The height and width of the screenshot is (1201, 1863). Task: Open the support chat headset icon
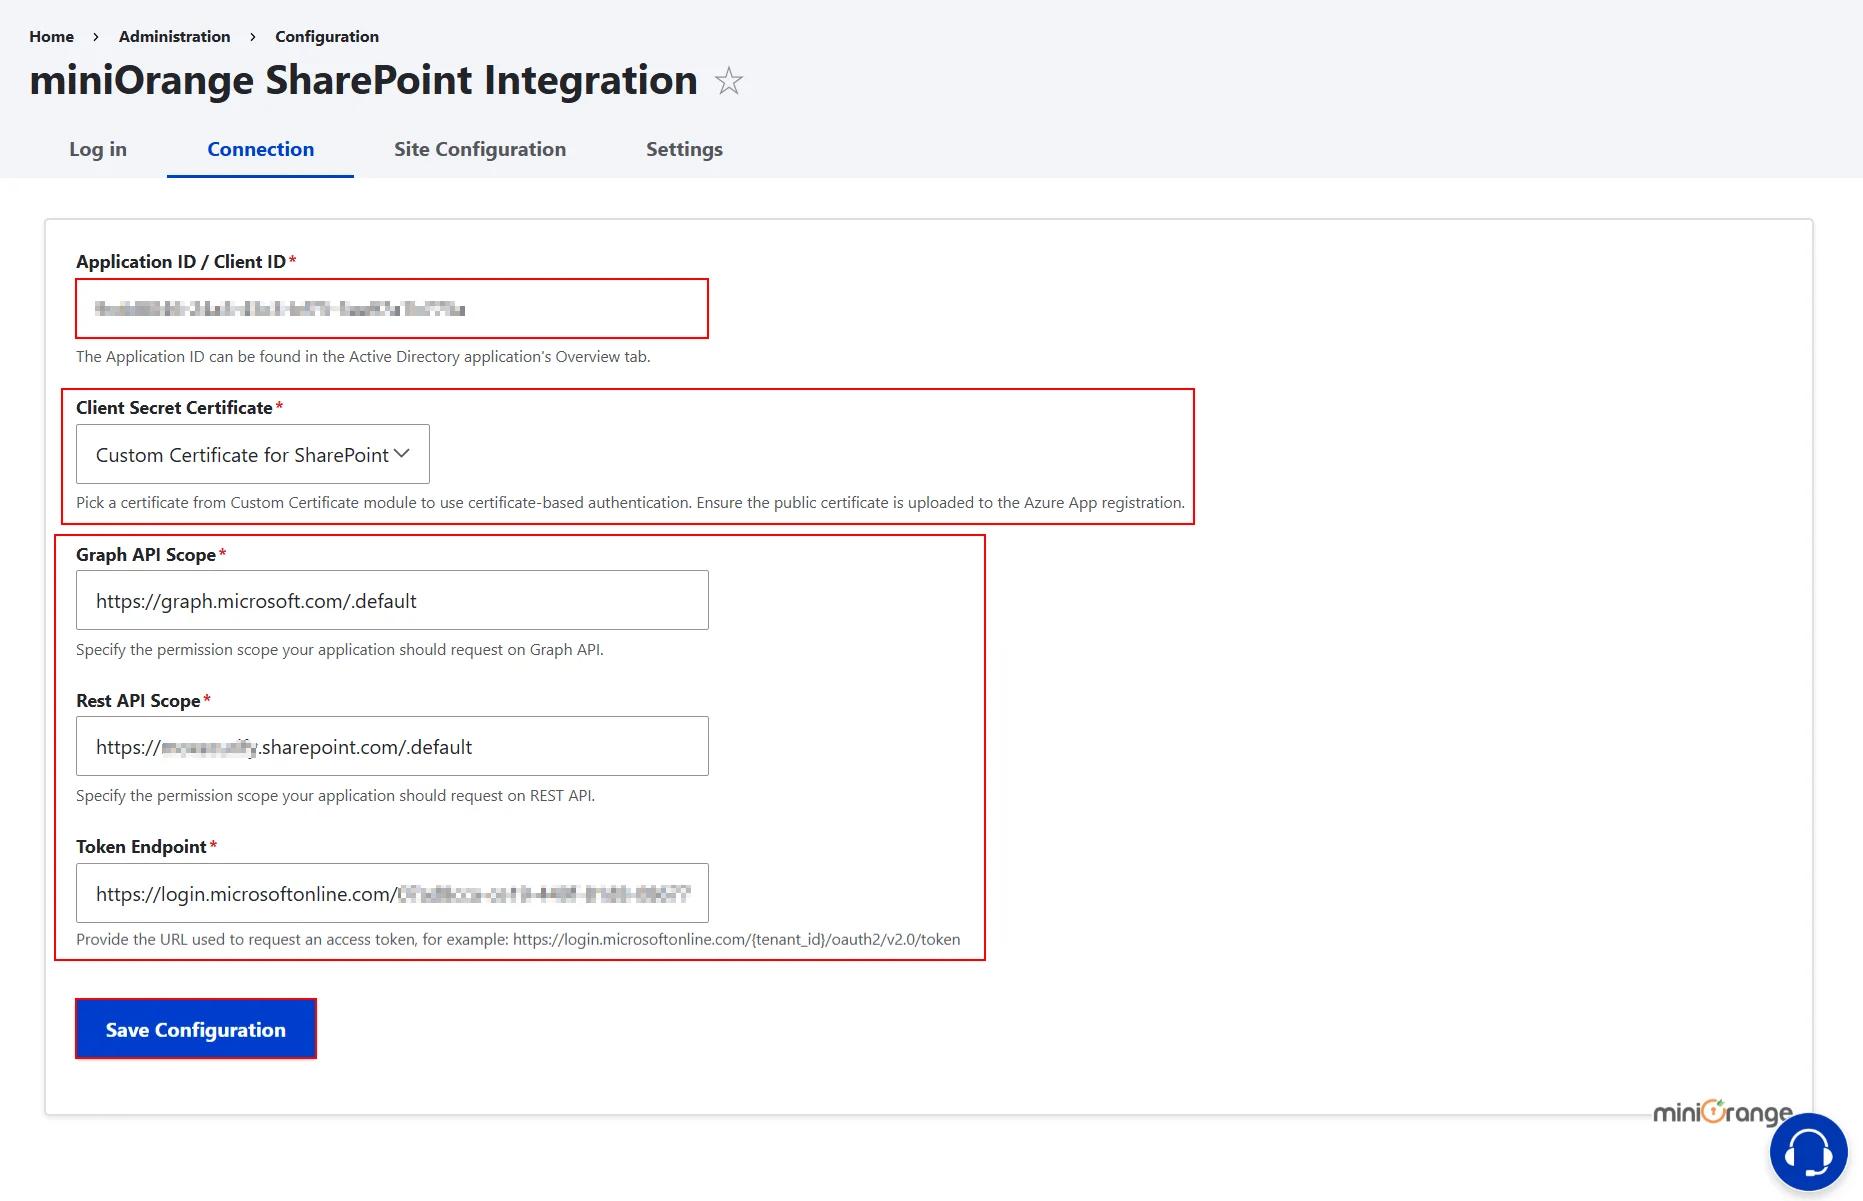pyautogui.click(x=1808, y=1151)
